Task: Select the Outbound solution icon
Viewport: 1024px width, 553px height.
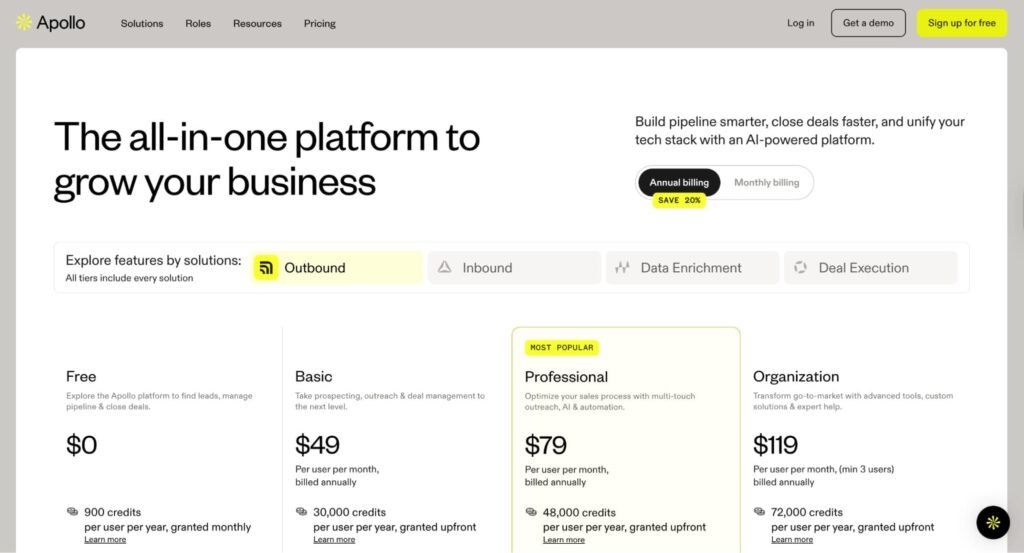Action: click(265, 268)
